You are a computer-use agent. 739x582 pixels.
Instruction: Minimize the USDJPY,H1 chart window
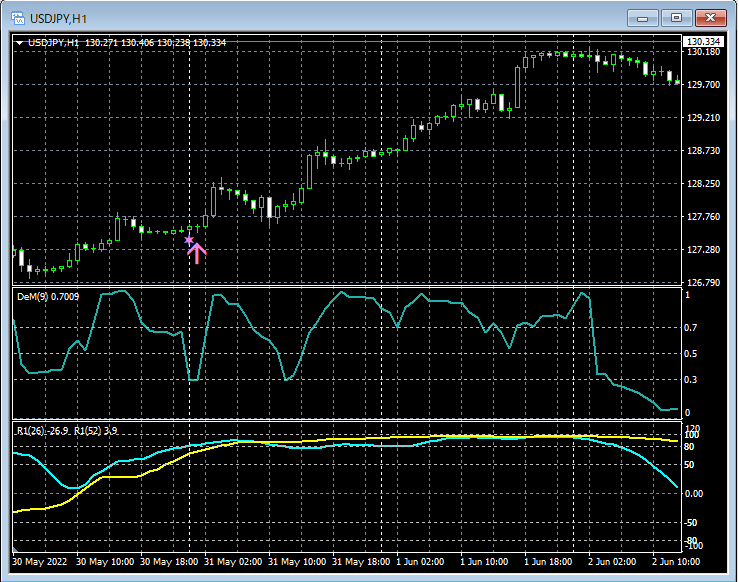click(x=644, y=17)
